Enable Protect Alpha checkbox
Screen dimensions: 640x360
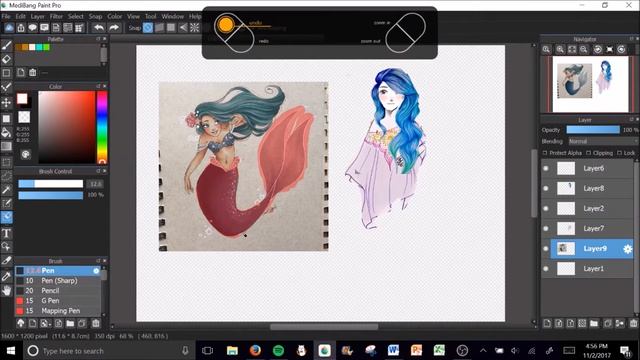(x=545, y=153)
